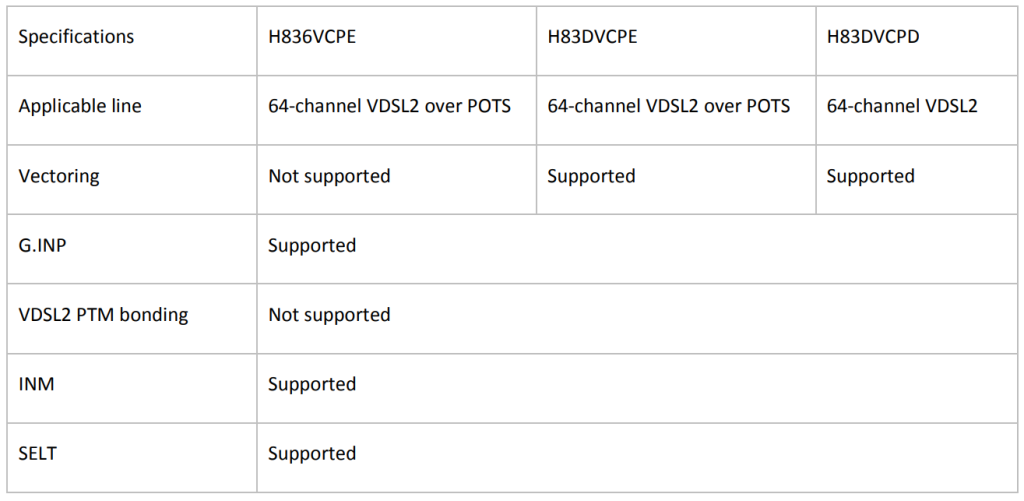Select the H83DVCPE column header
Screen dimensions: 1024x501
click(592, 37)
